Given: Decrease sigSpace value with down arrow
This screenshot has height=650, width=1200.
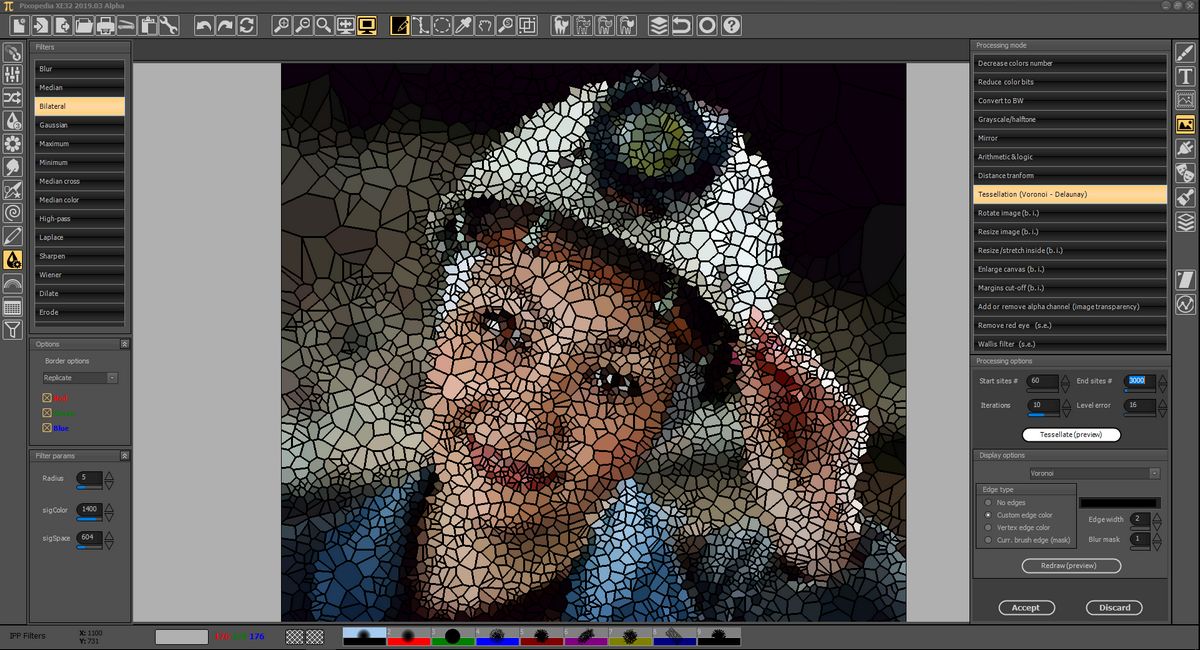Looking at the screenshot, I should pos(109,543).
